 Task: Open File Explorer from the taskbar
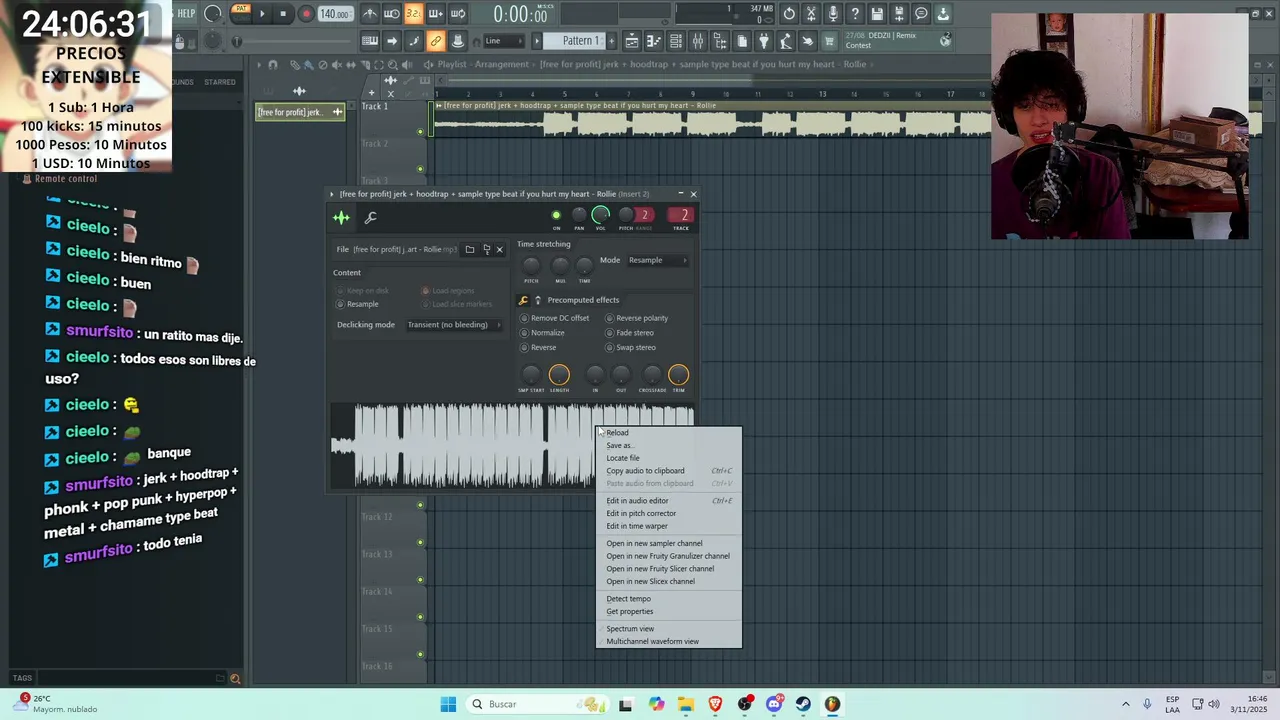pyautogui.click(x=686, y=704)
